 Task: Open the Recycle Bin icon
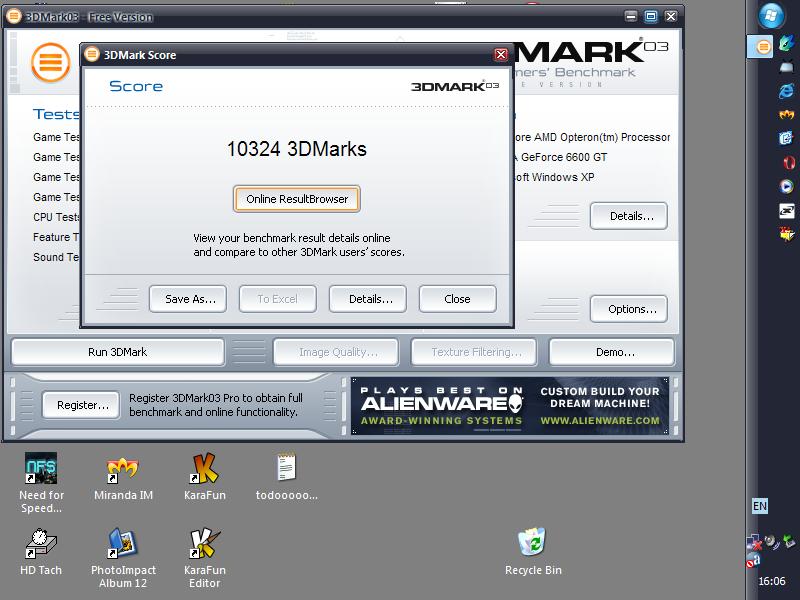point(533,552)
